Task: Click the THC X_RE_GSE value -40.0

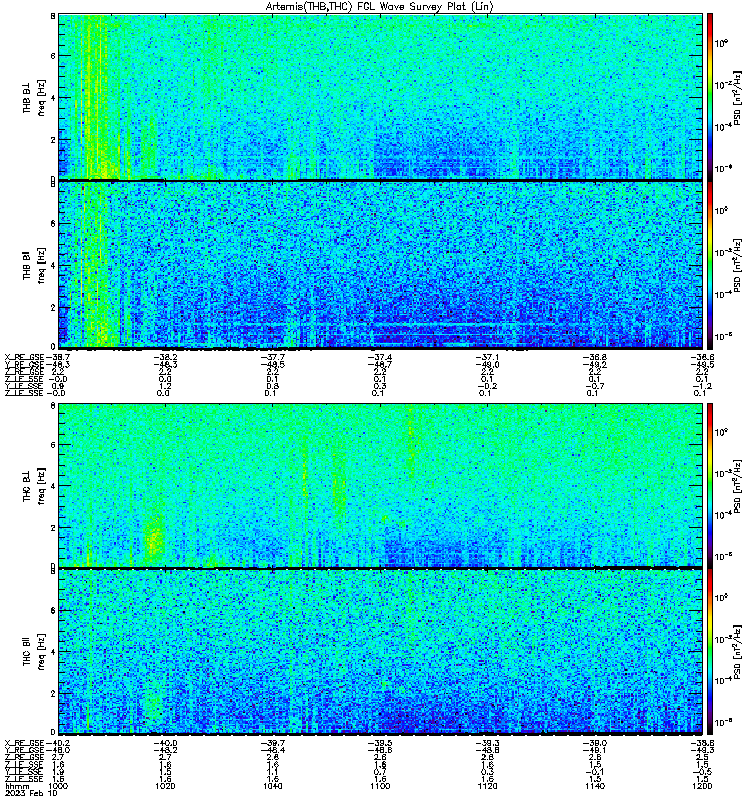Action: 165,743
